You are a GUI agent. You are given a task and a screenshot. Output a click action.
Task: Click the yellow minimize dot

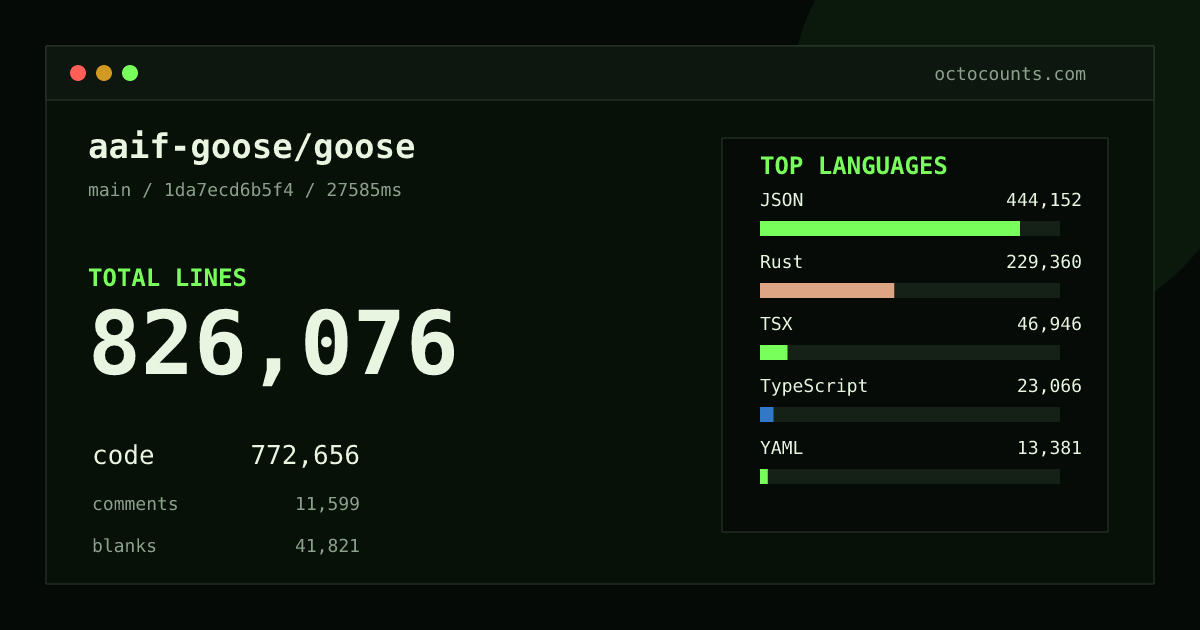104,73
